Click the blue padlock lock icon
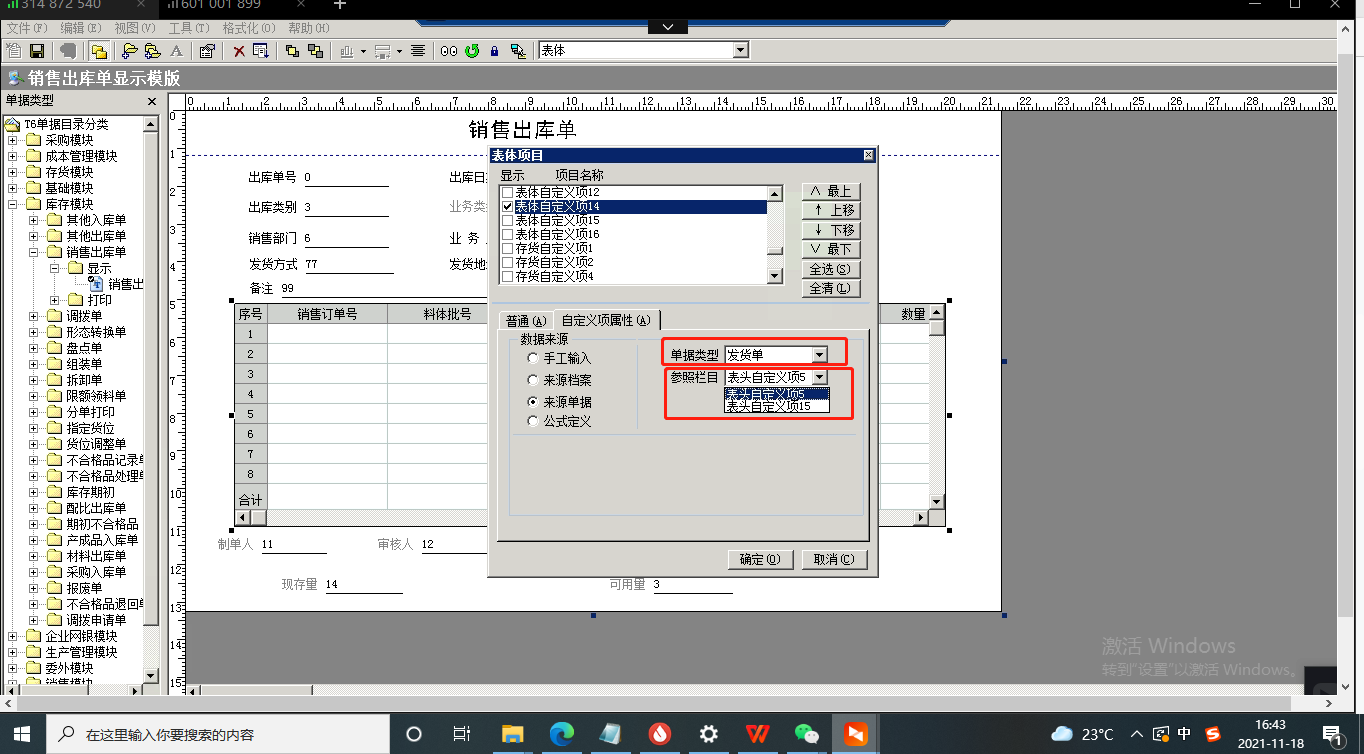Image resolution: width=1364 pixels, height=754 pixels. pyautogui.click(x=494, y=50)
